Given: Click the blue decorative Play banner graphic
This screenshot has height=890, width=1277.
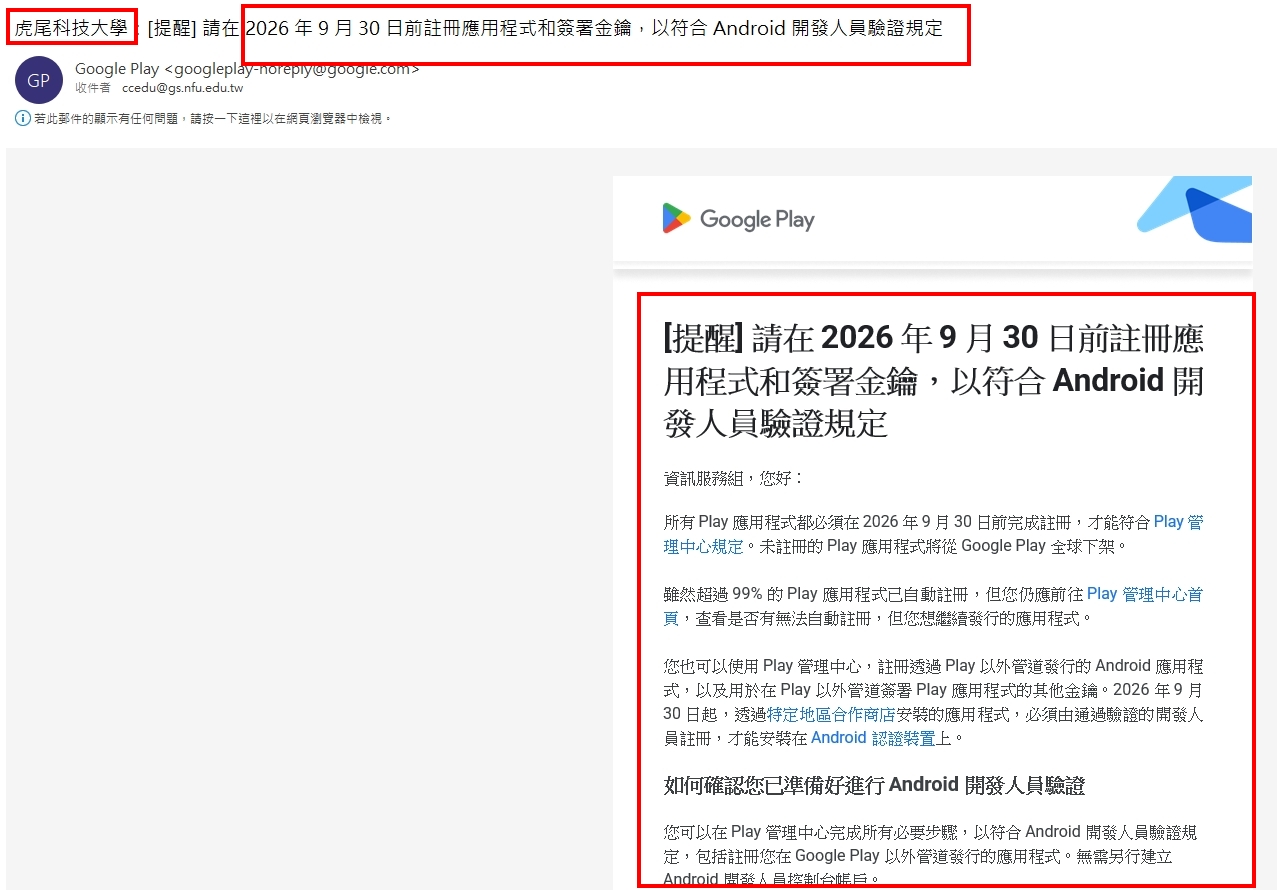Looking at the screenshot, I should point(1194,210).
